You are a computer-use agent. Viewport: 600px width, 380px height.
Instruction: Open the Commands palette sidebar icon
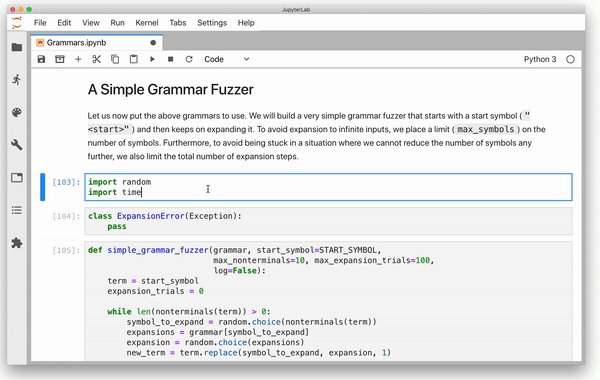coord(17,113)
